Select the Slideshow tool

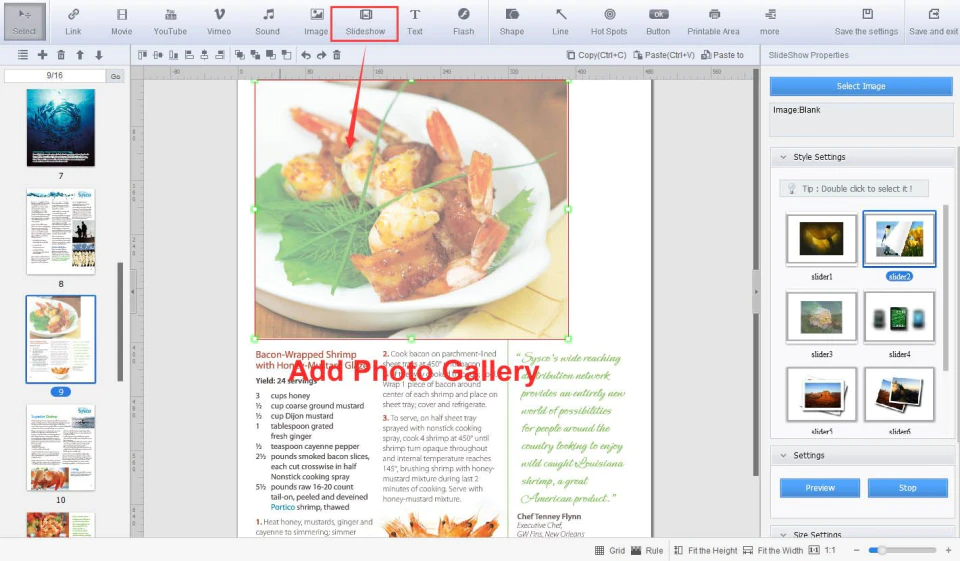coord(365,22)
